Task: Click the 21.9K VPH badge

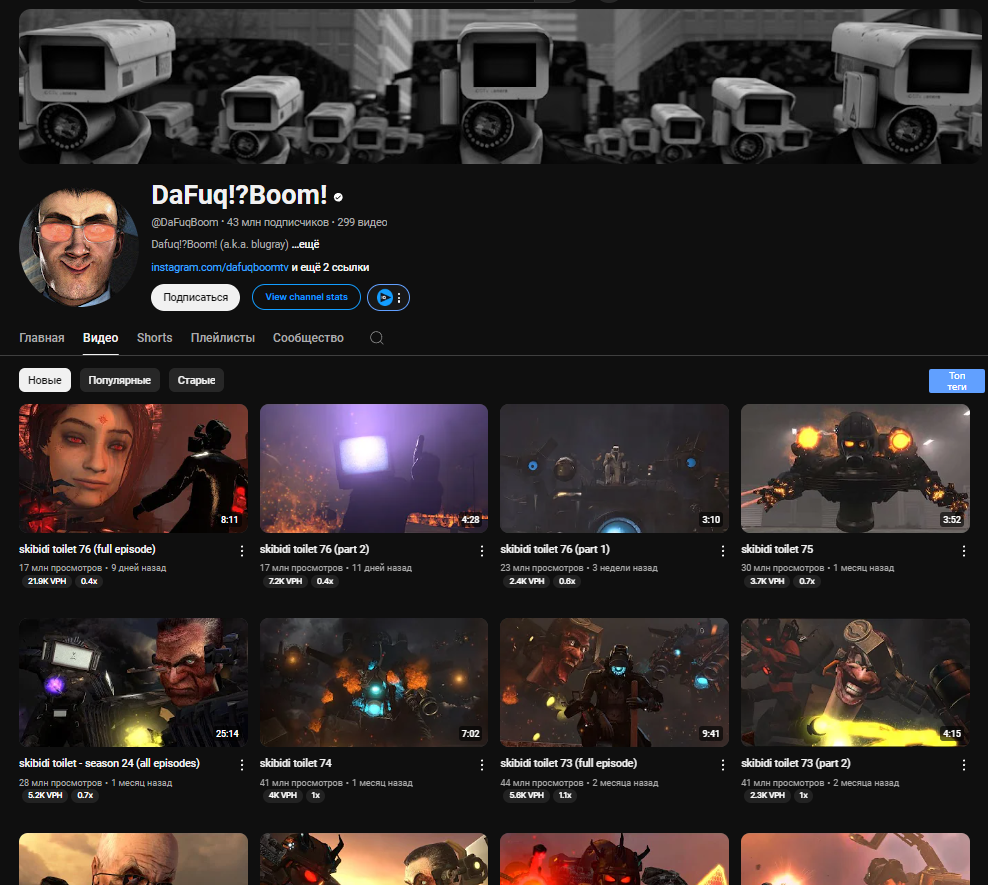Action: [x=47, y=581]
